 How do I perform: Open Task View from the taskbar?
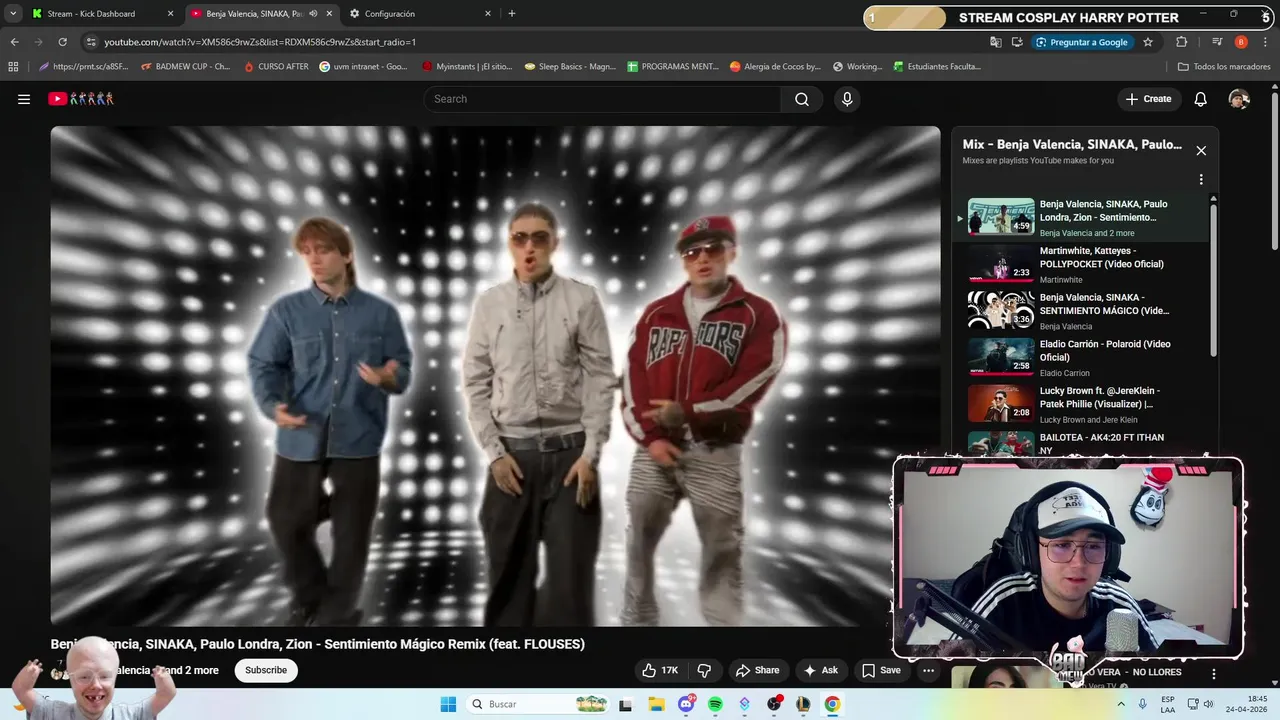[626, 704]
